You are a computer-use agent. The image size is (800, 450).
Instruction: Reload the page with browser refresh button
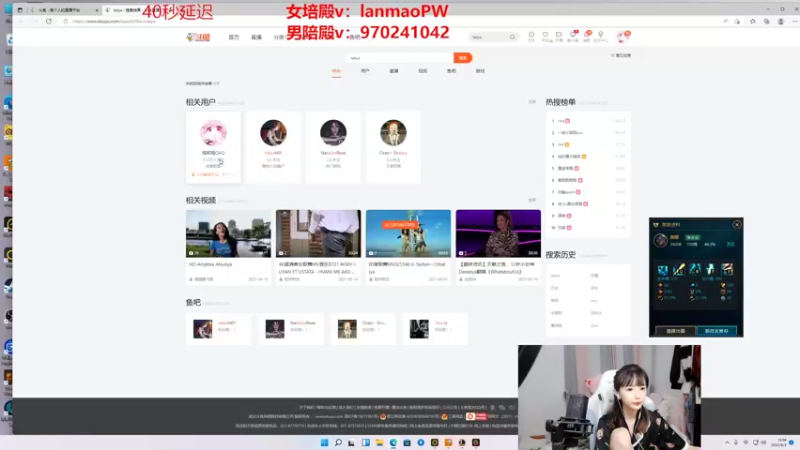point(48,21)
